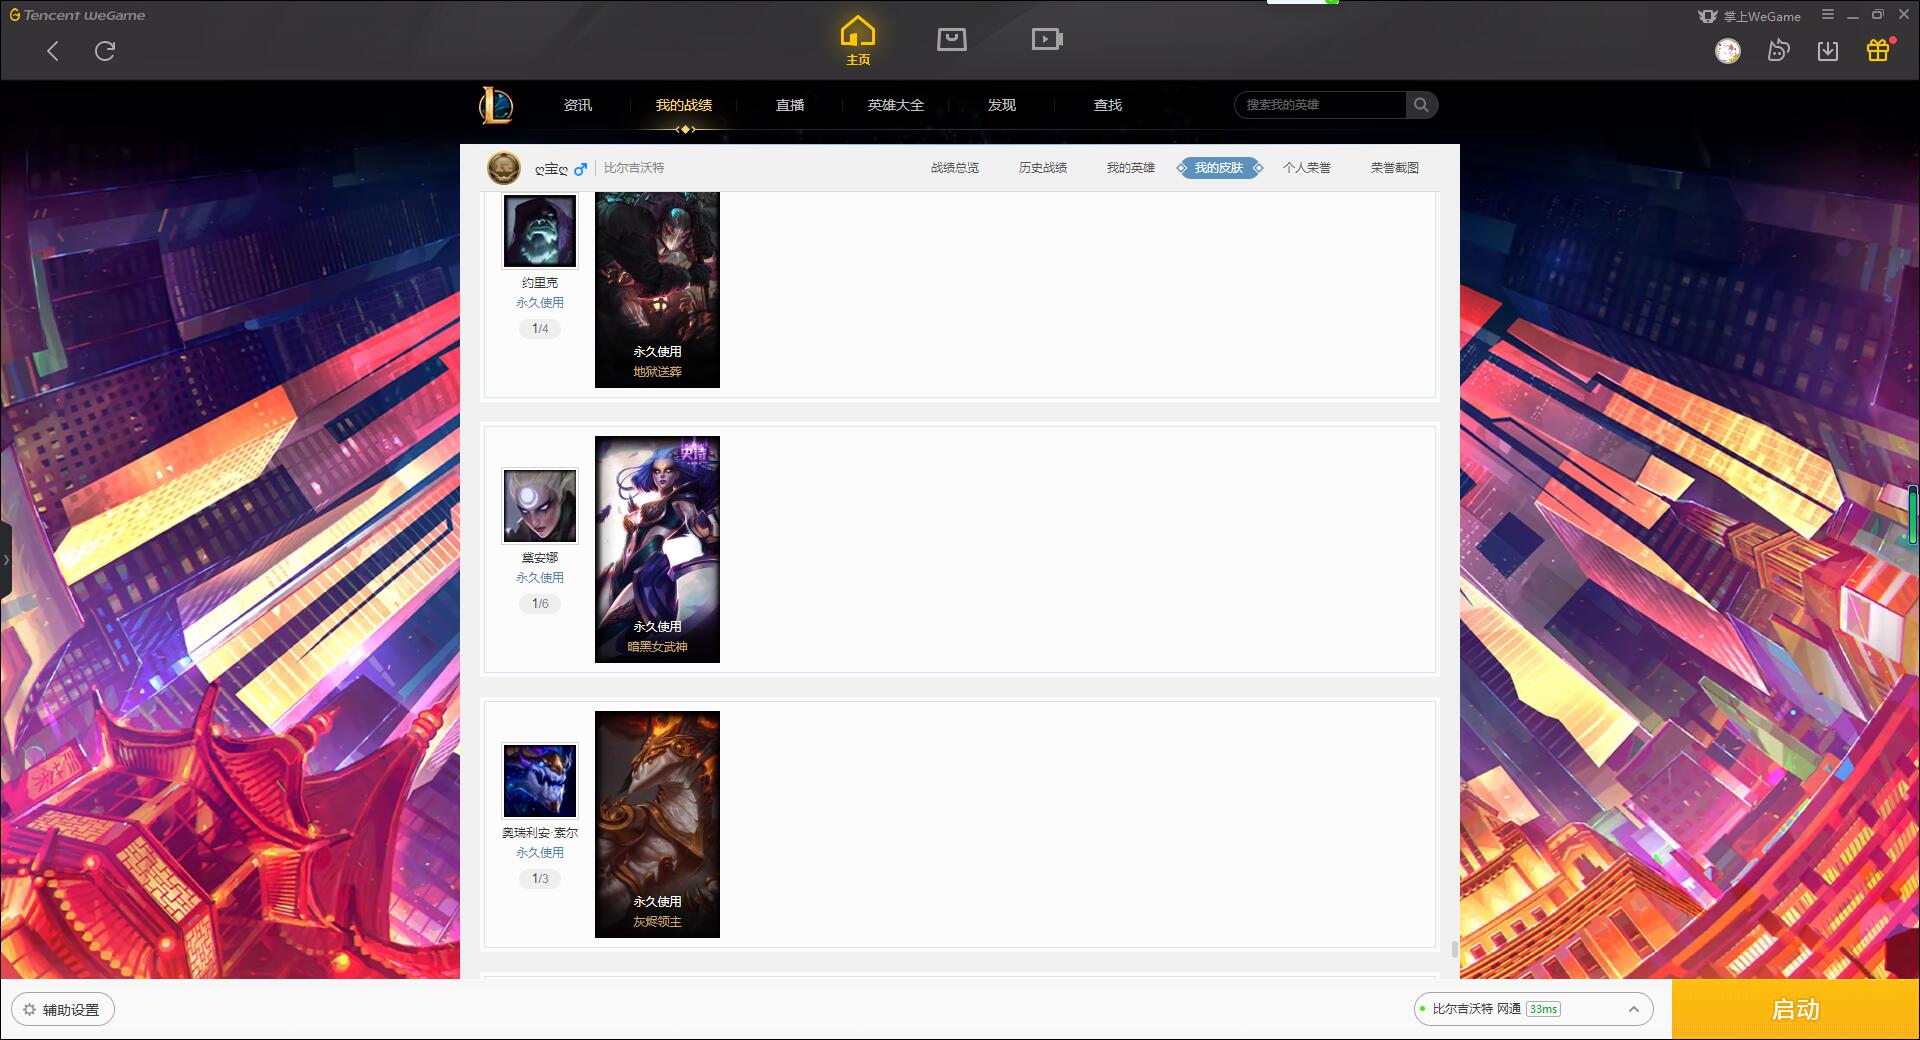This screenshot has width=1920, height=1040.
Task: Click 永久使用 under 黛安娜
Action: (540, 578)
